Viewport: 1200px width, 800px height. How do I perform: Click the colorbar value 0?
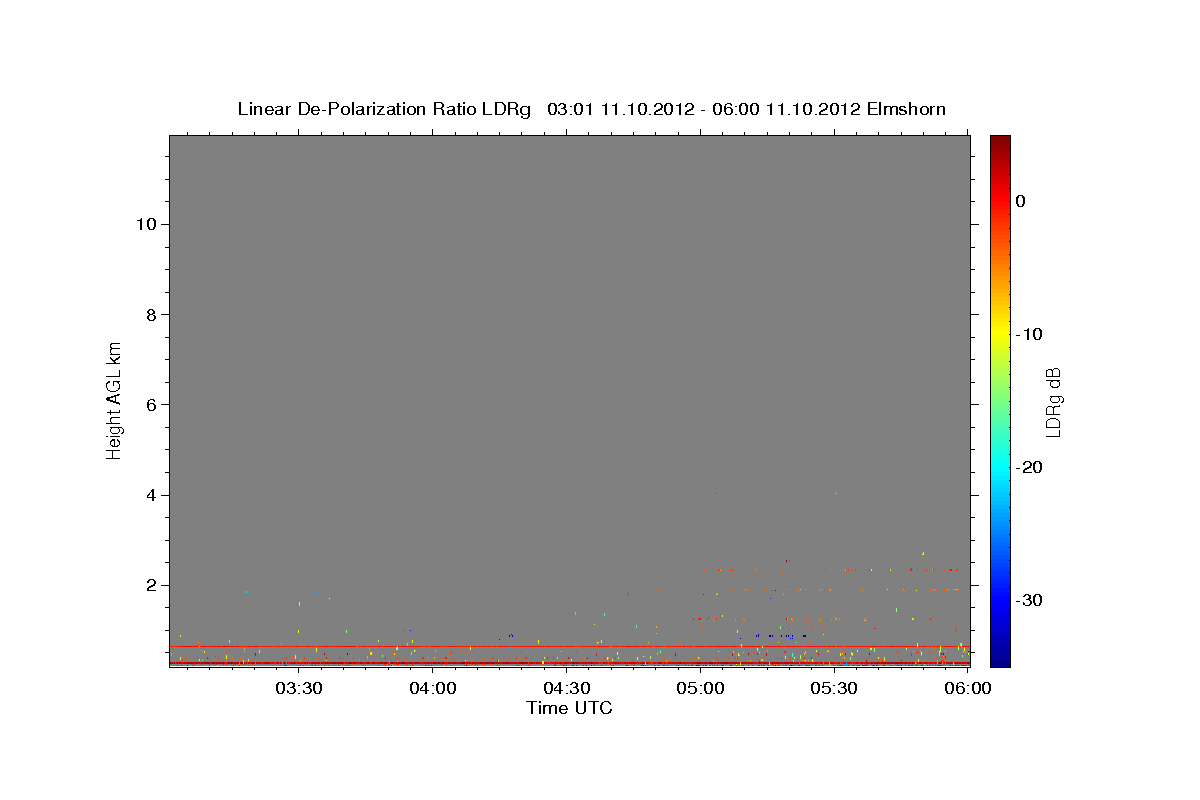pos(1021,201)
